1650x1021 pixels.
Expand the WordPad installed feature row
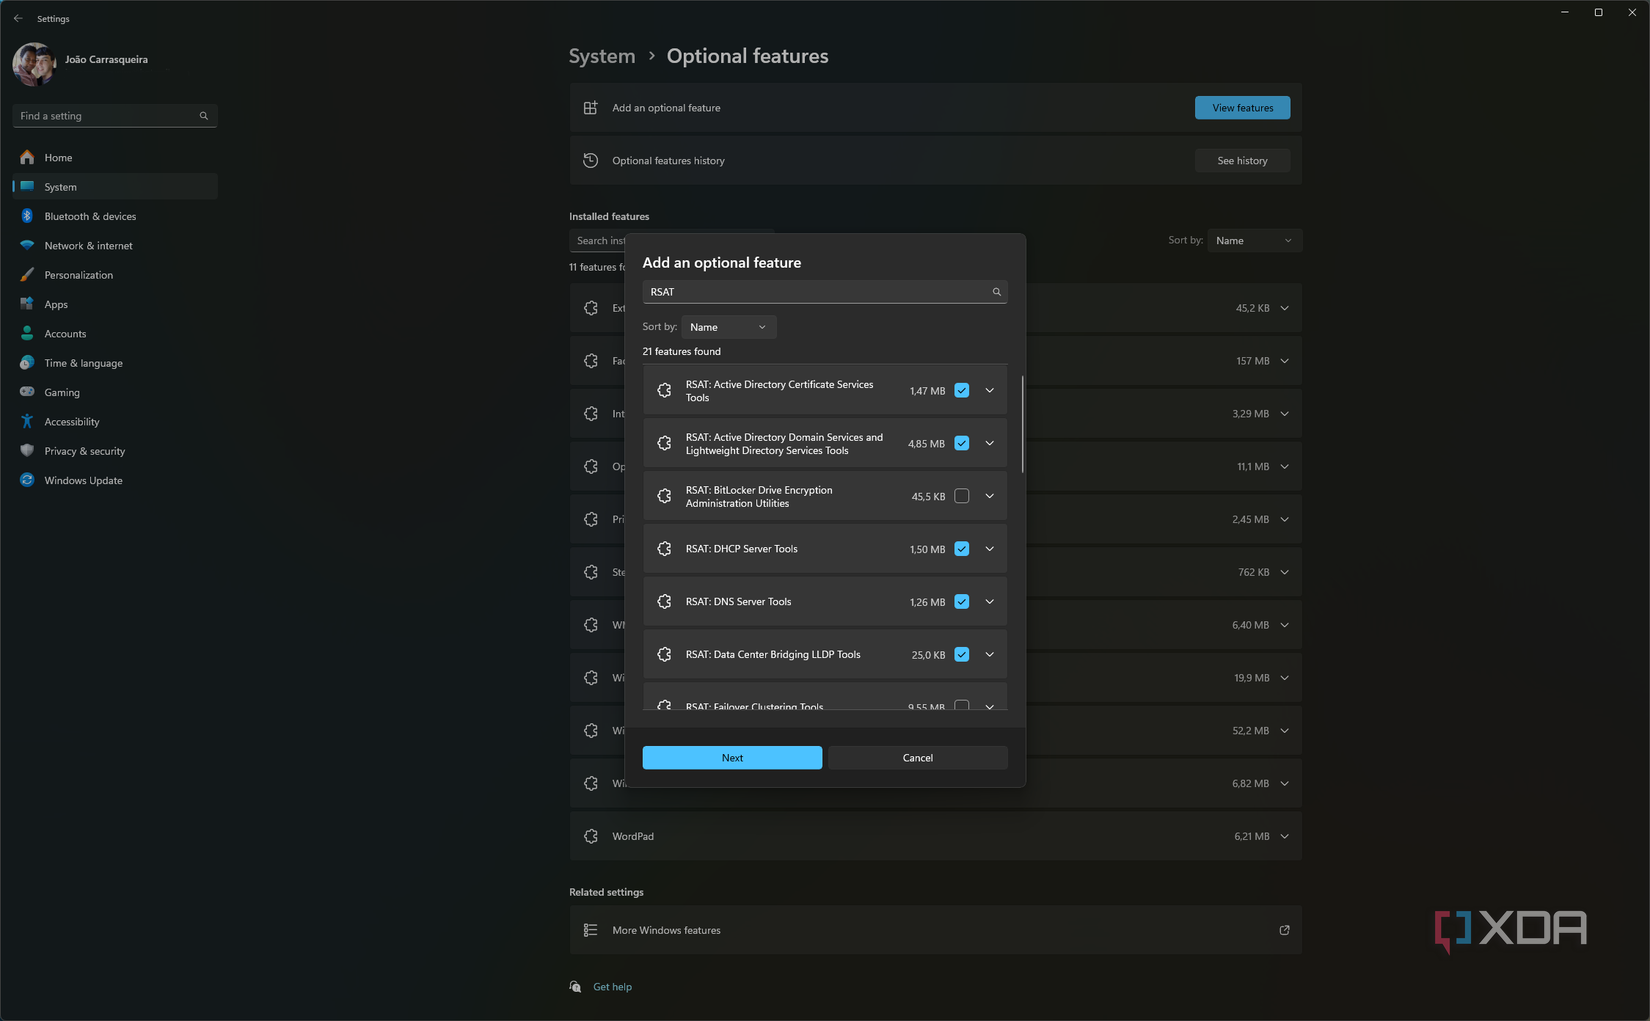click(x=1284, y=836)
